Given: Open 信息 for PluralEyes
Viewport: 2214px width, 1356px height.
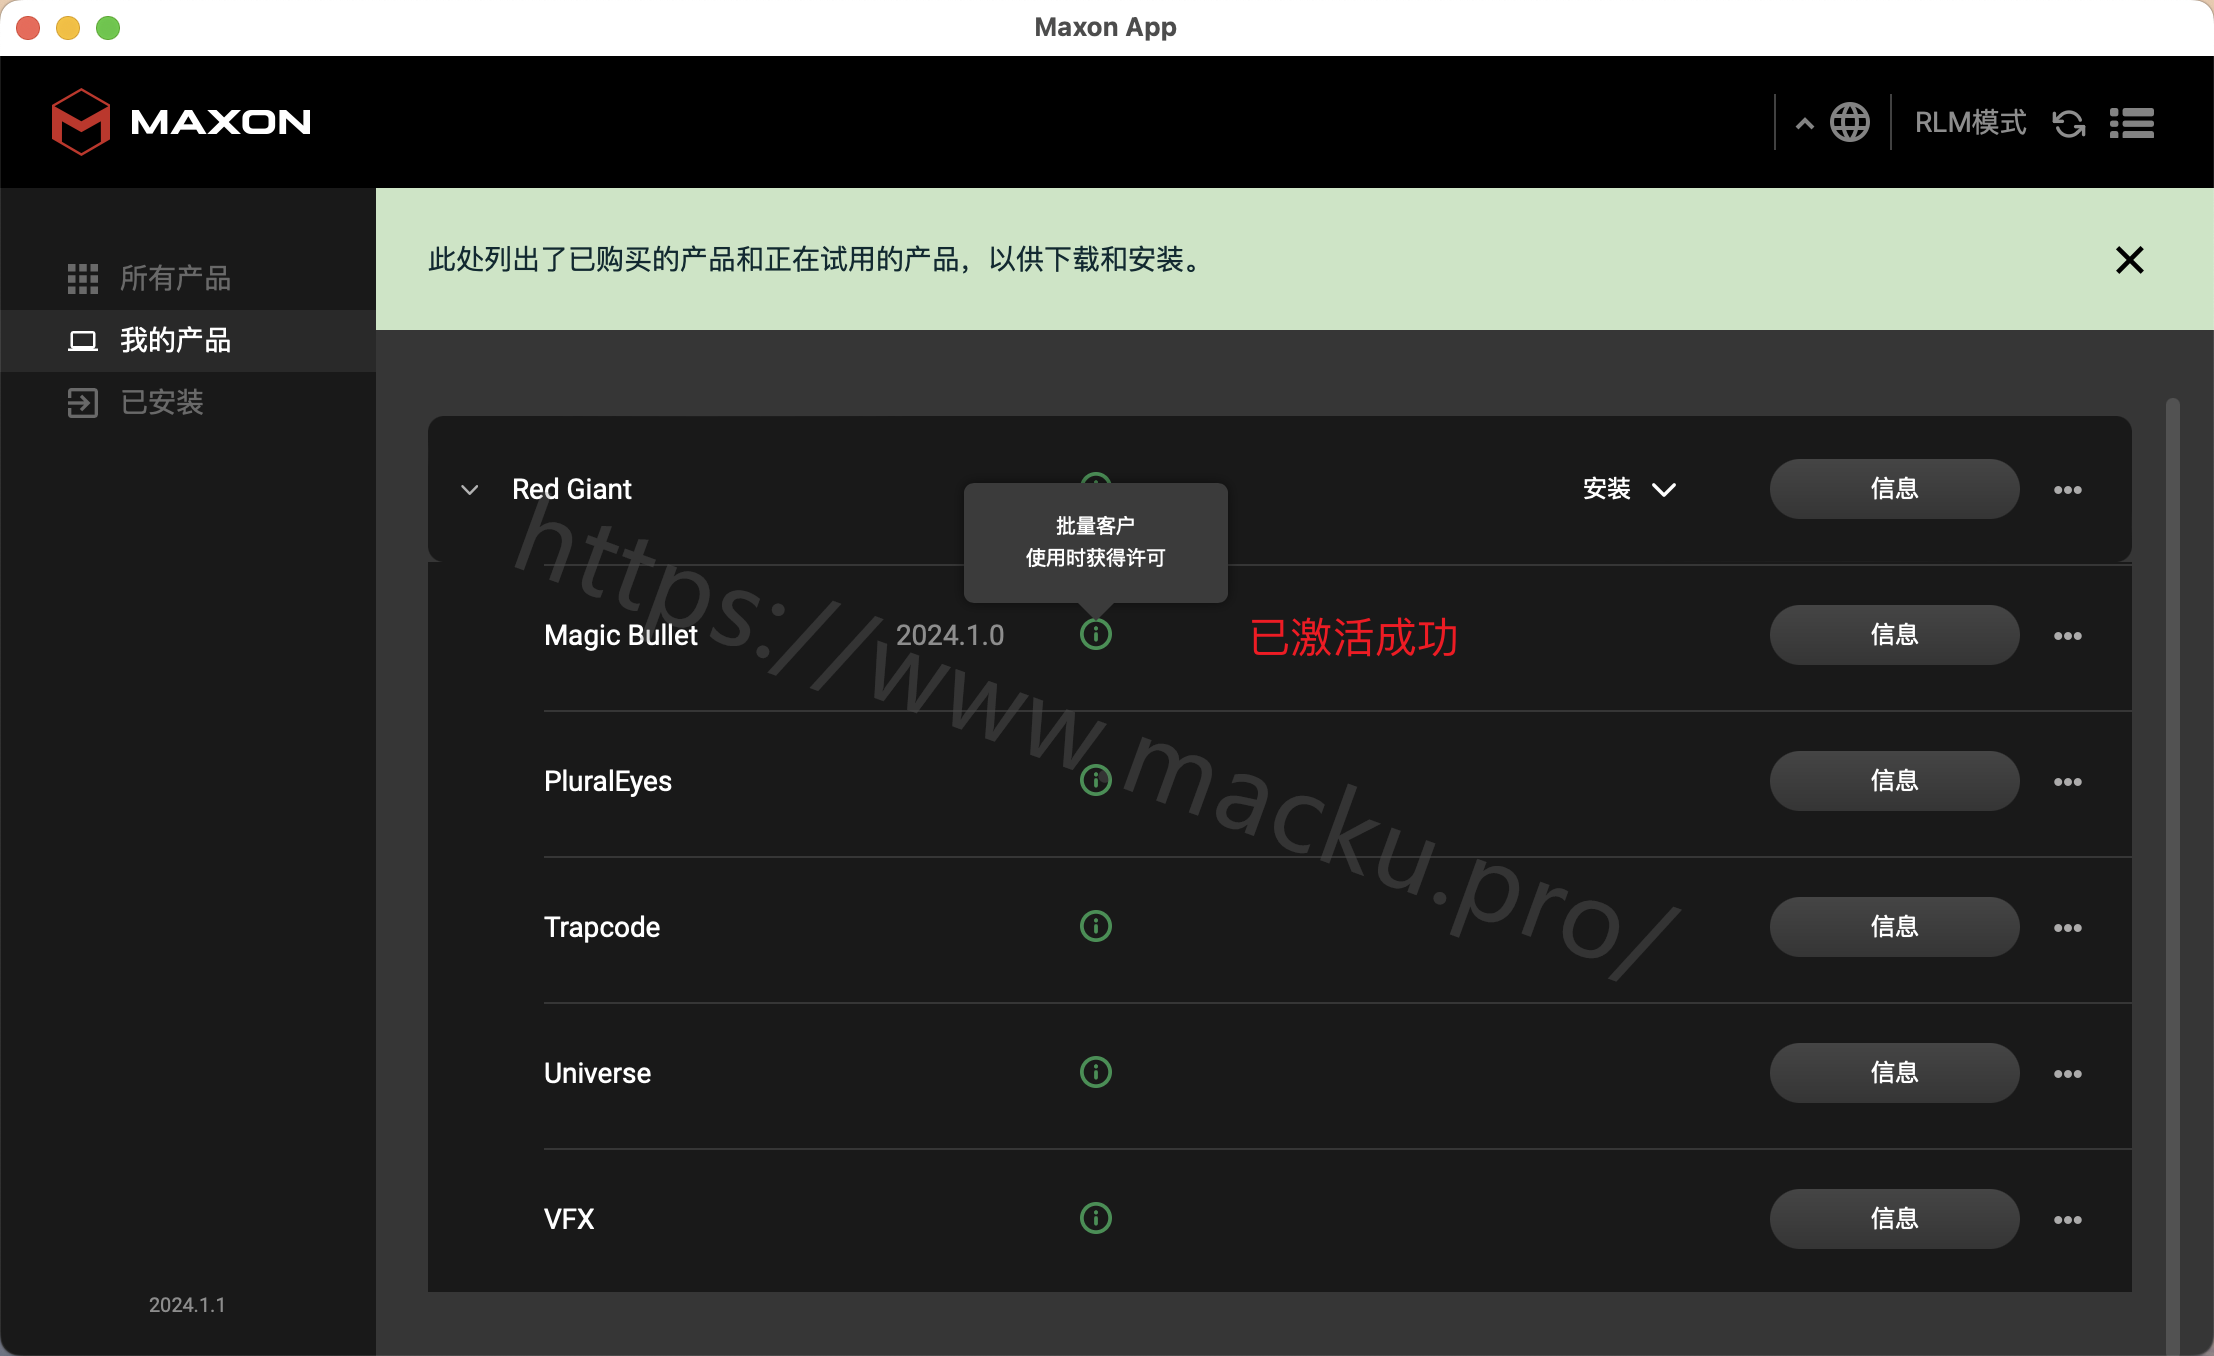Looking at the screenshot, I should 1894,781.
